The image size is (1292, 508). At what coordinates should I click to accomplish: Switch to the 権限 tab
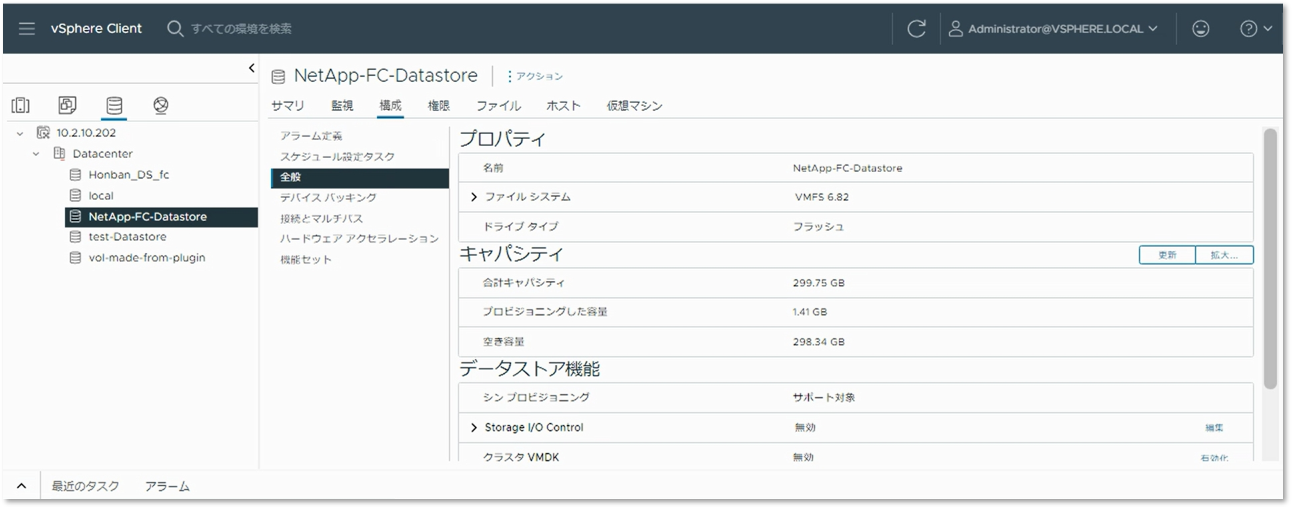point(438,106)
